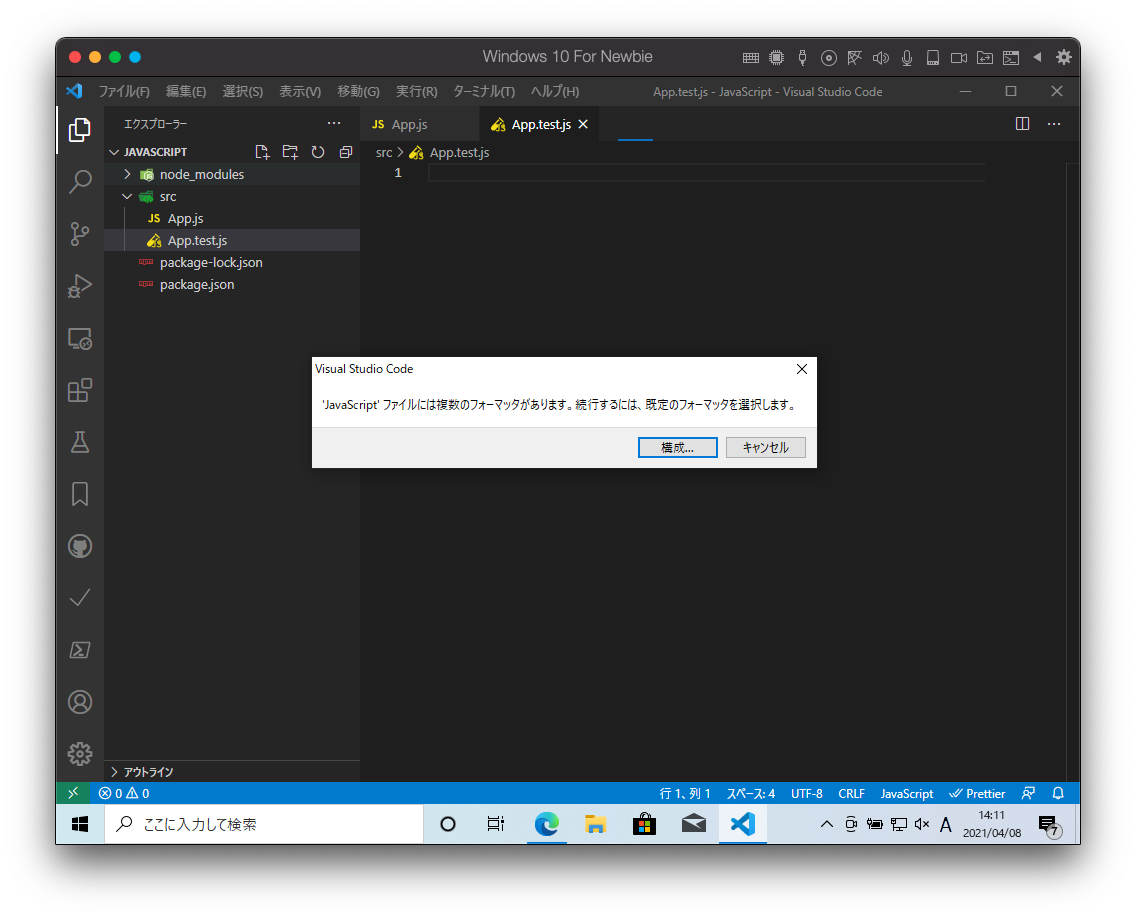This screenshot has height=918, width=1136.
Task: Open the Search view in activity bar
Action: pyautogui.click(x=80, y=181)
